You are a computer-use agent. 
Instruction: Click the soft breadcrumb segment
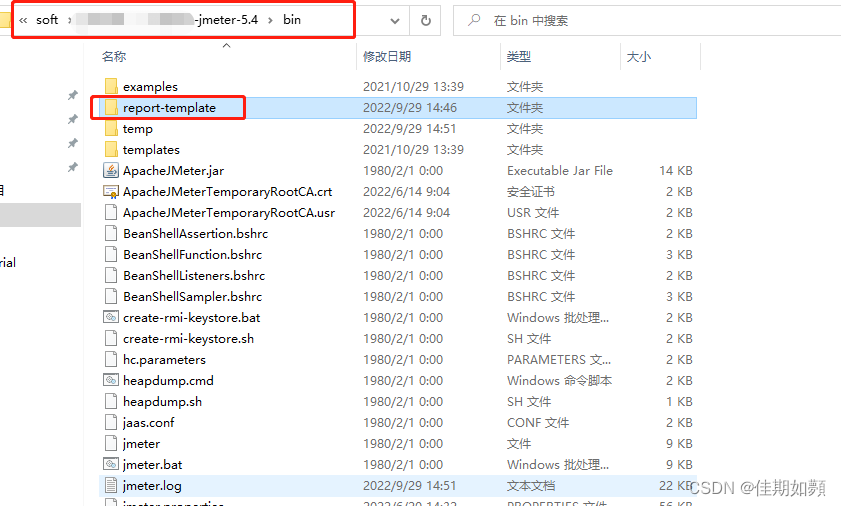pyautogui.click(x=47, y=20)
